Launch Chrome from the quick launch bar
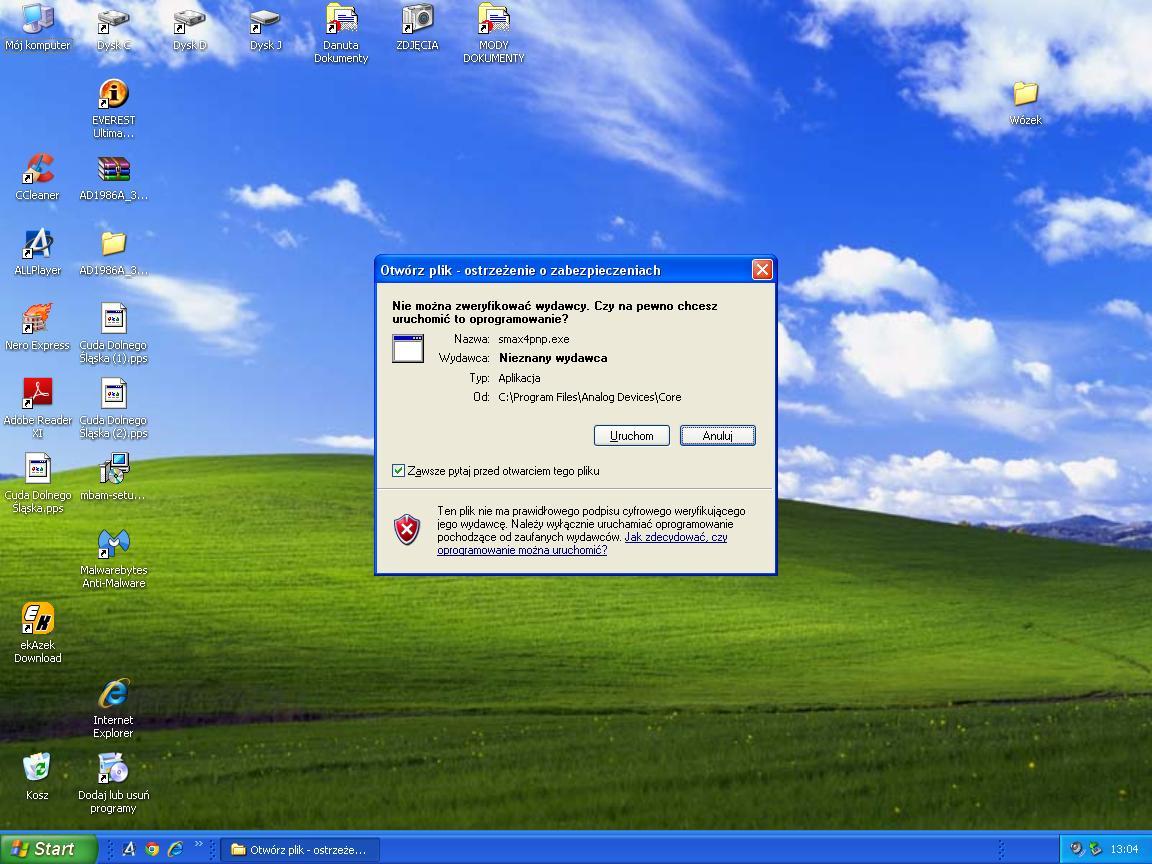 pyautogui.click(x=152, y=849)
